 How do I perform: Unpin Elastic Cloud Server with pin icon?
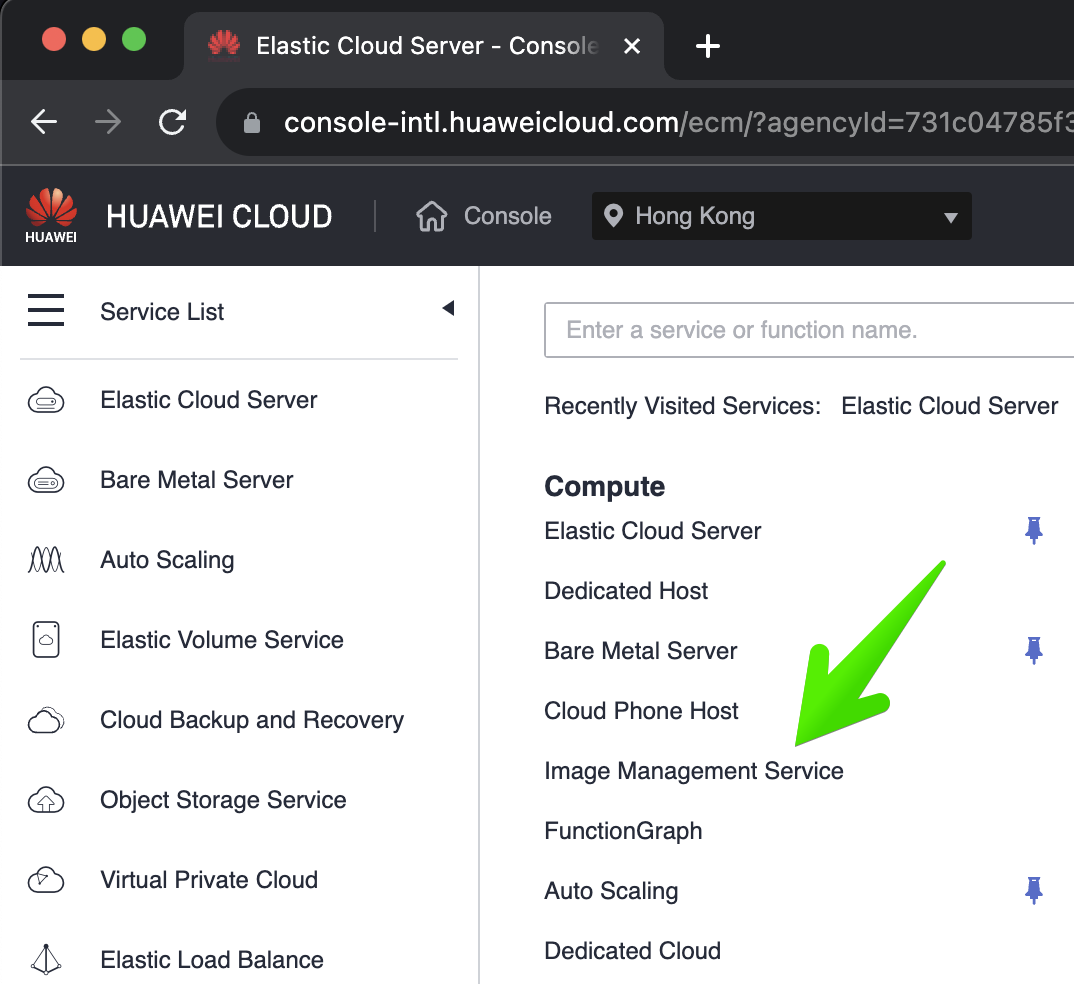pyautogui.click(x=1034, y=531)
